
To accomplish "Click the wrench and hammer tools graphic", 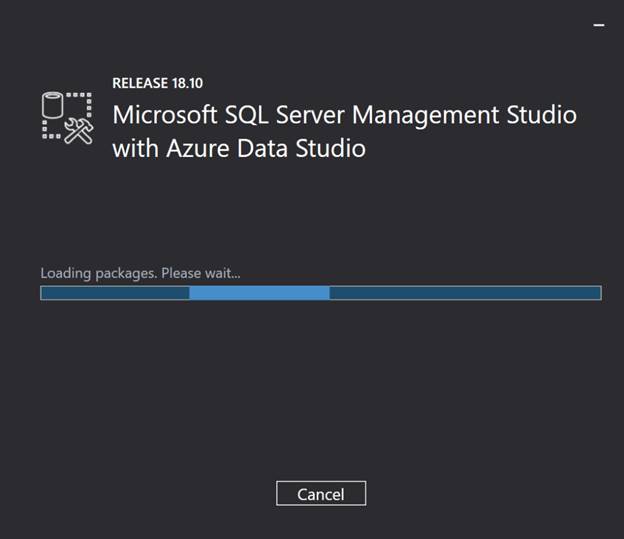I will click(79, 131).
